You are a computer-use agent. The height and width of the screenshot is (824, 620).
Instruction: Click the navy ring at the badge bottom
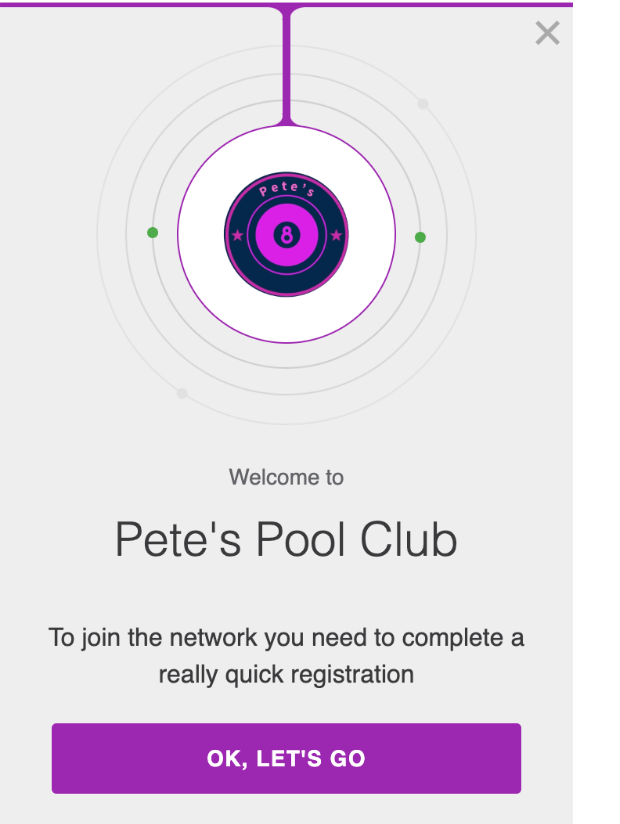287,284
